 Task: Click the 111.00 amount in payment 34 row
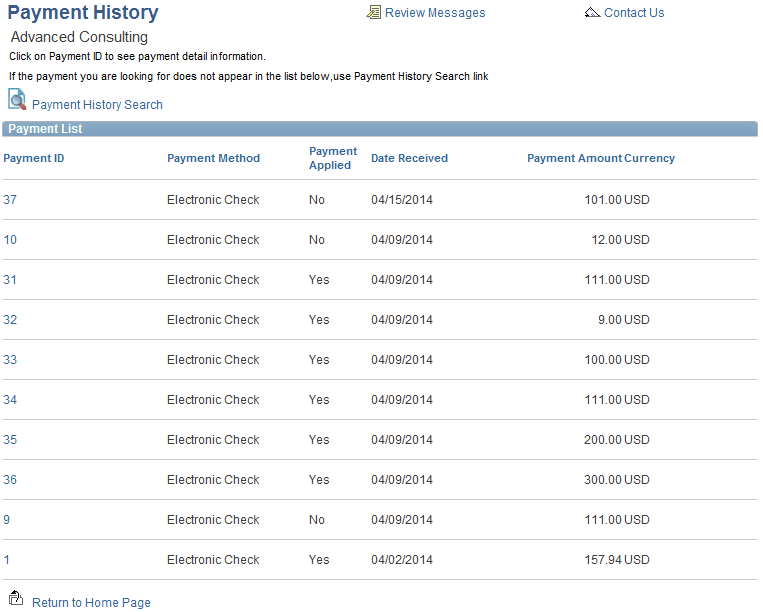[x=603, y=399]
